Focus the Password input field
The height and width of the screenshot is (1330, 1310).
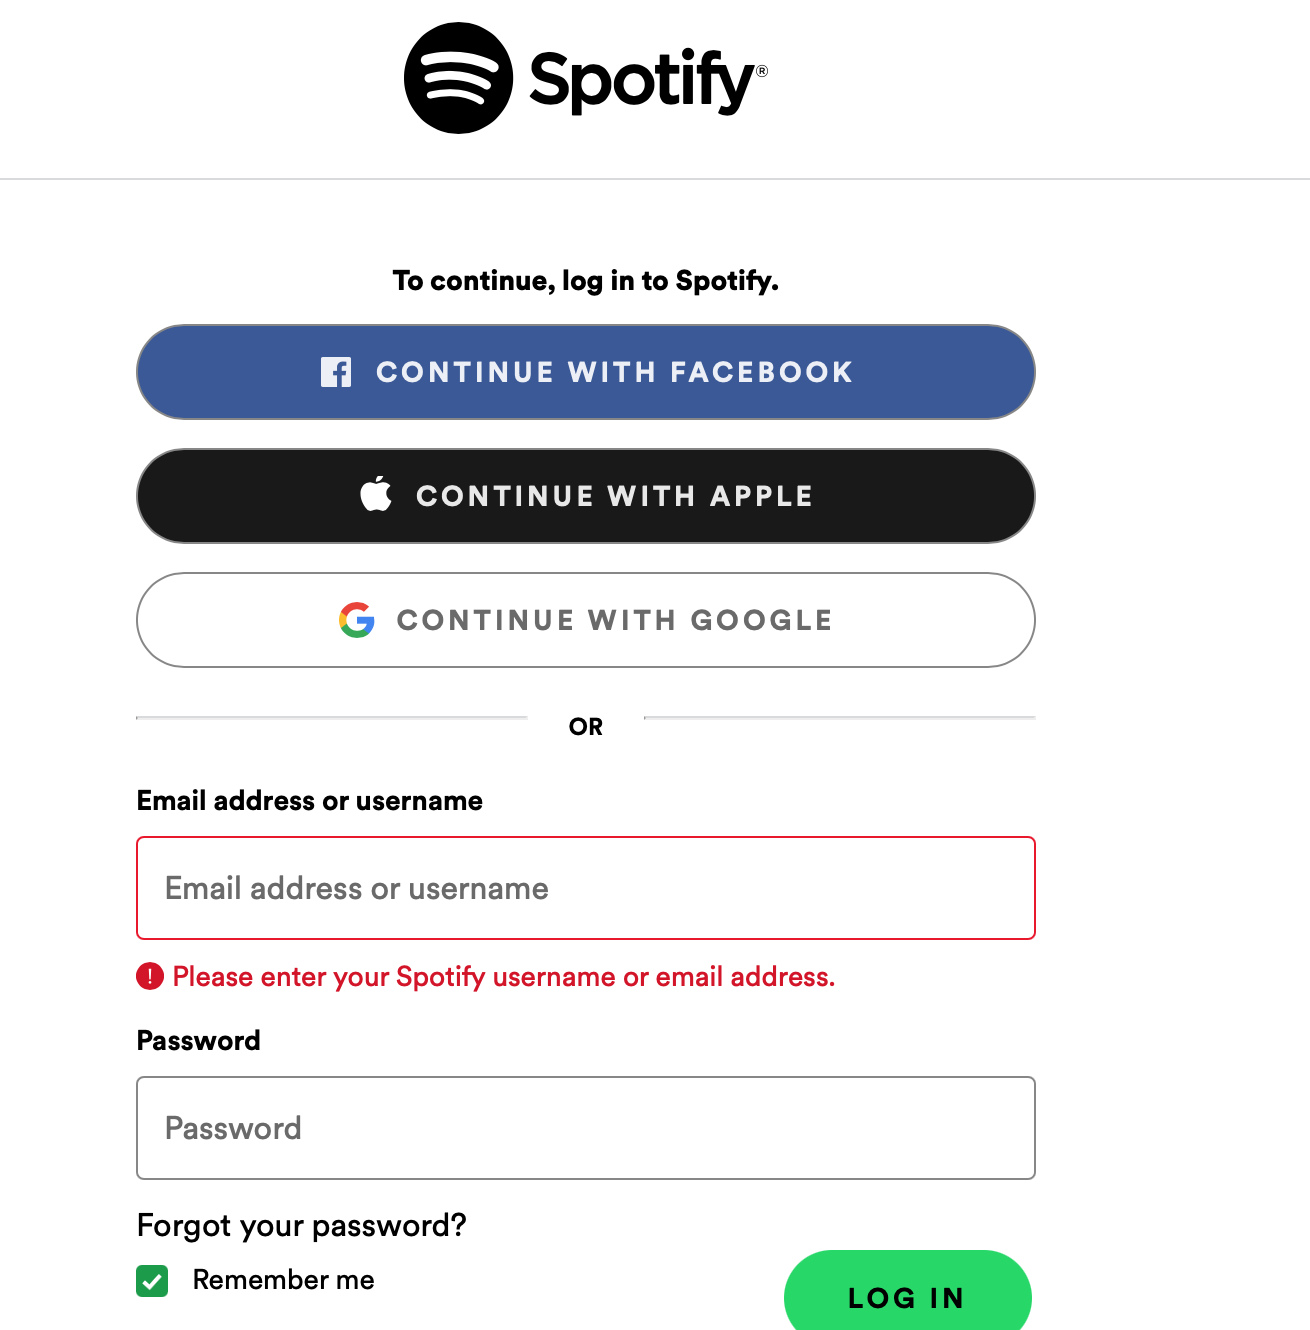(586, 1128)
